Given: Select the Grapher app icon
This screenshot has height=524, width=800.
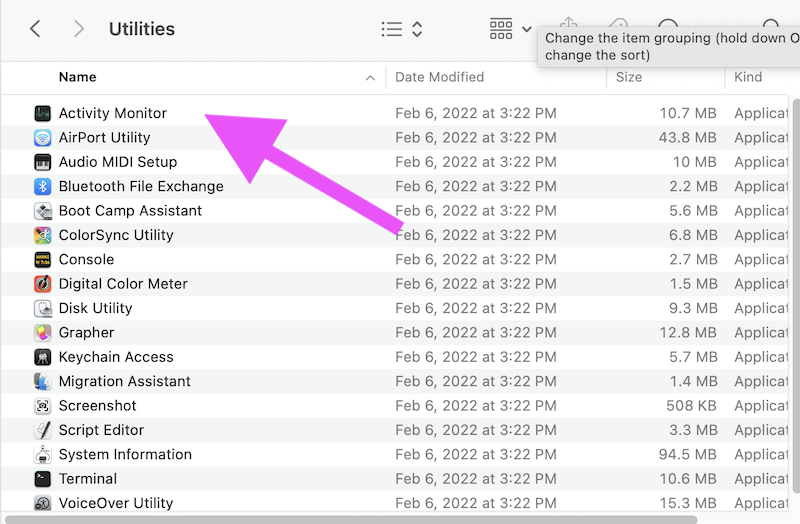Looking at the screenshot, I should click(42, 333).
